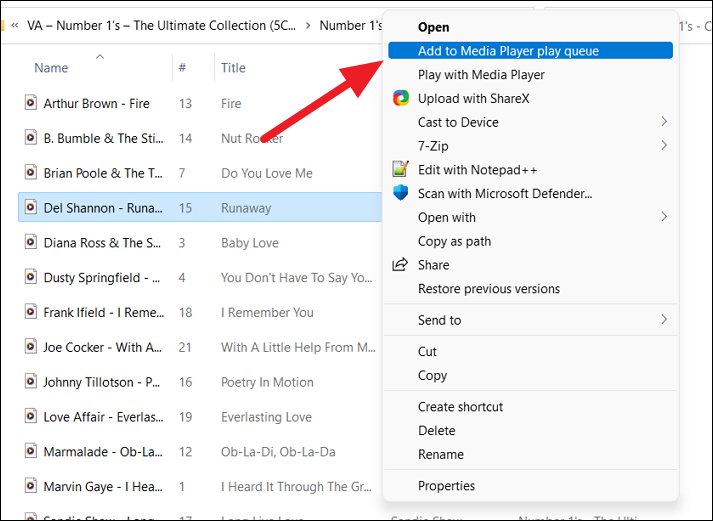Click the Frank Ifield file icon
The width and height of the screenshot is (713, 521).
click(30, 312)
